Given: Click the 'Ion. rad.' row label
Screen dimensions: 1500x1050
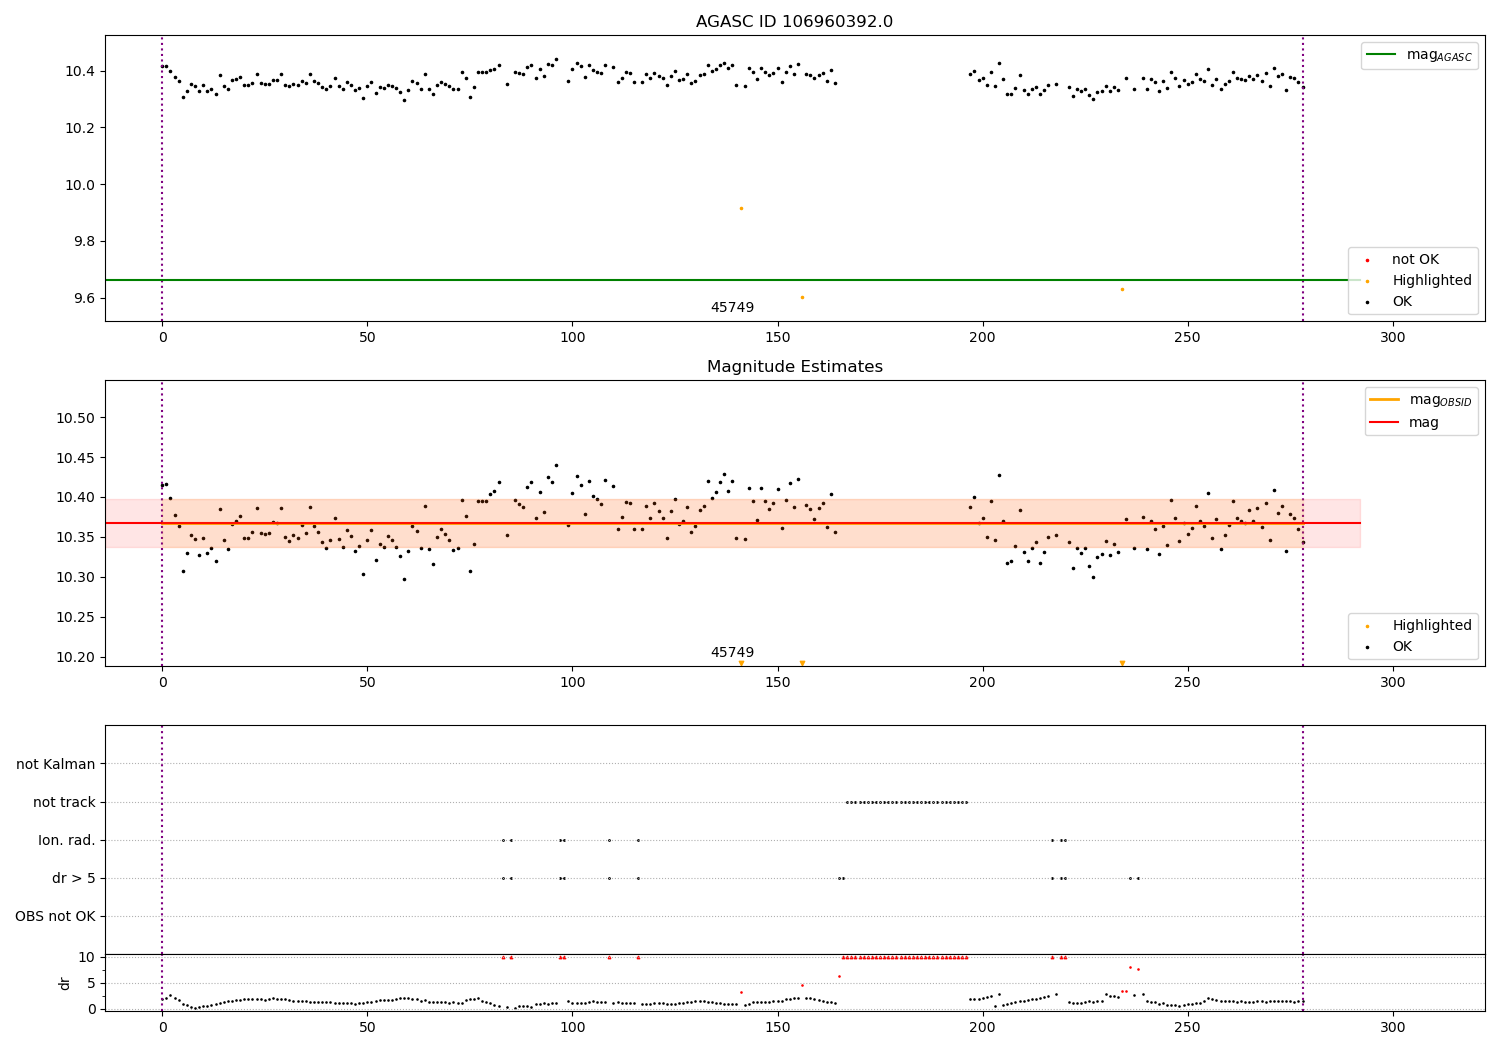Looking at the screenshot, I should pyautogui.click(x=67, y=840).
